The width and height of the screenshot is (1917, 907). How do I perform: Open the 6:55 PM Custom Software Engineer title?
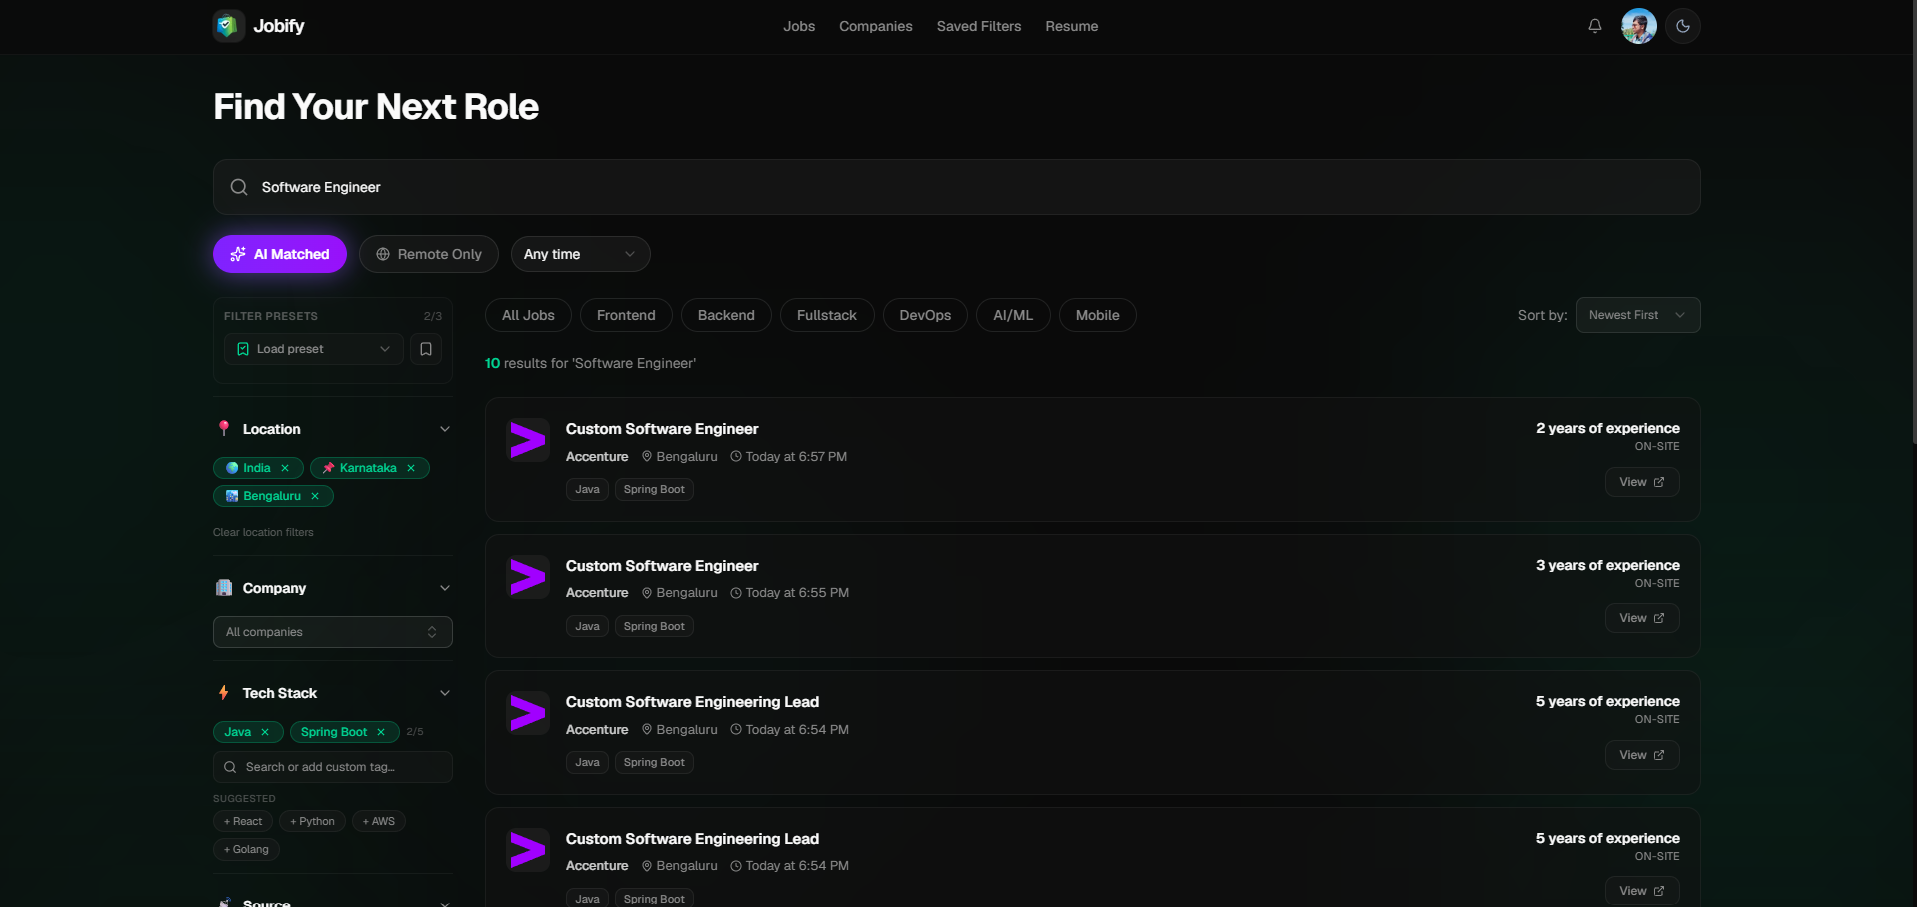662,566
